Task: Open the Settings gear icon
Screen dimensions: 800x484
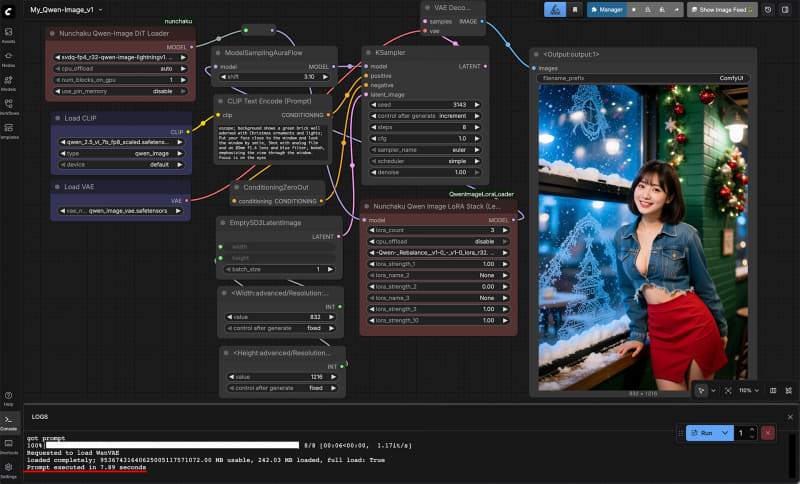Action: (x=9, y=470)
